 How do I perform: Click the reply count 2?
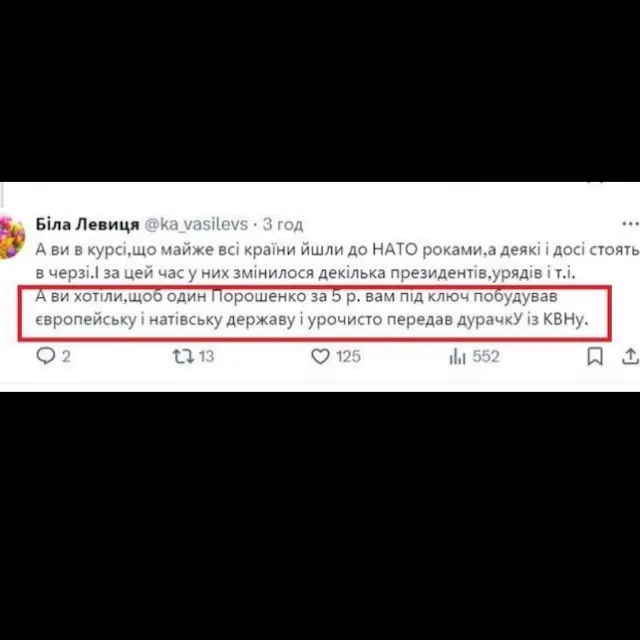(x=66, y=357)
